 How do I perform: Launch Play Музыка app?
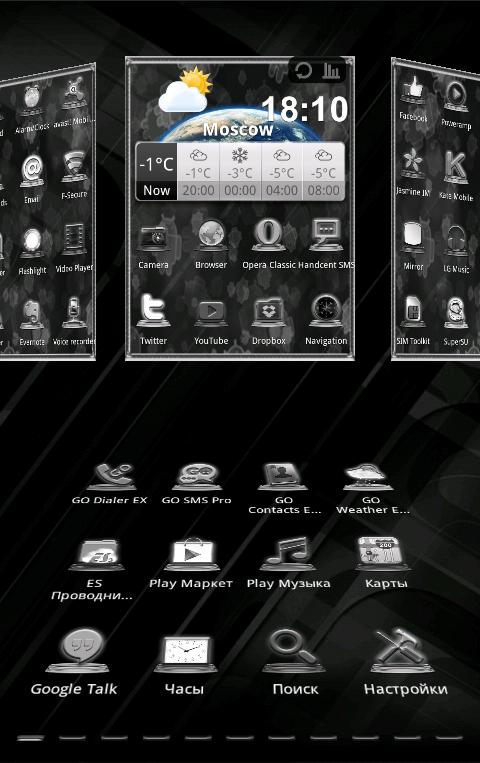tap(288, 554)
